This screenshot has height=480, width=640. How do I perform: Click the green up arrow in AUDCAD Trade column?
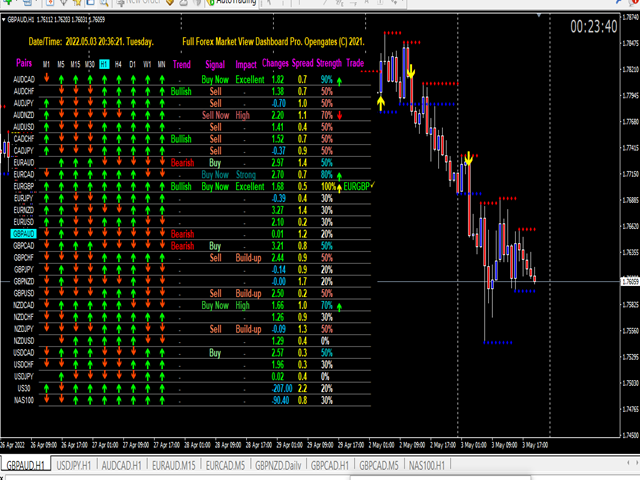(x=339, y=79)
